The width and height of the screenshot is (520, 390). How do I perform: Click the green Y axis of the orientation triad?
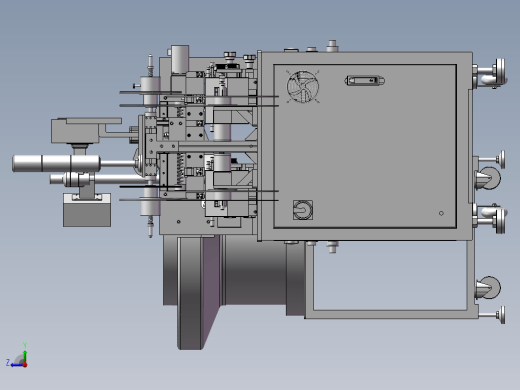pos(25,354)
